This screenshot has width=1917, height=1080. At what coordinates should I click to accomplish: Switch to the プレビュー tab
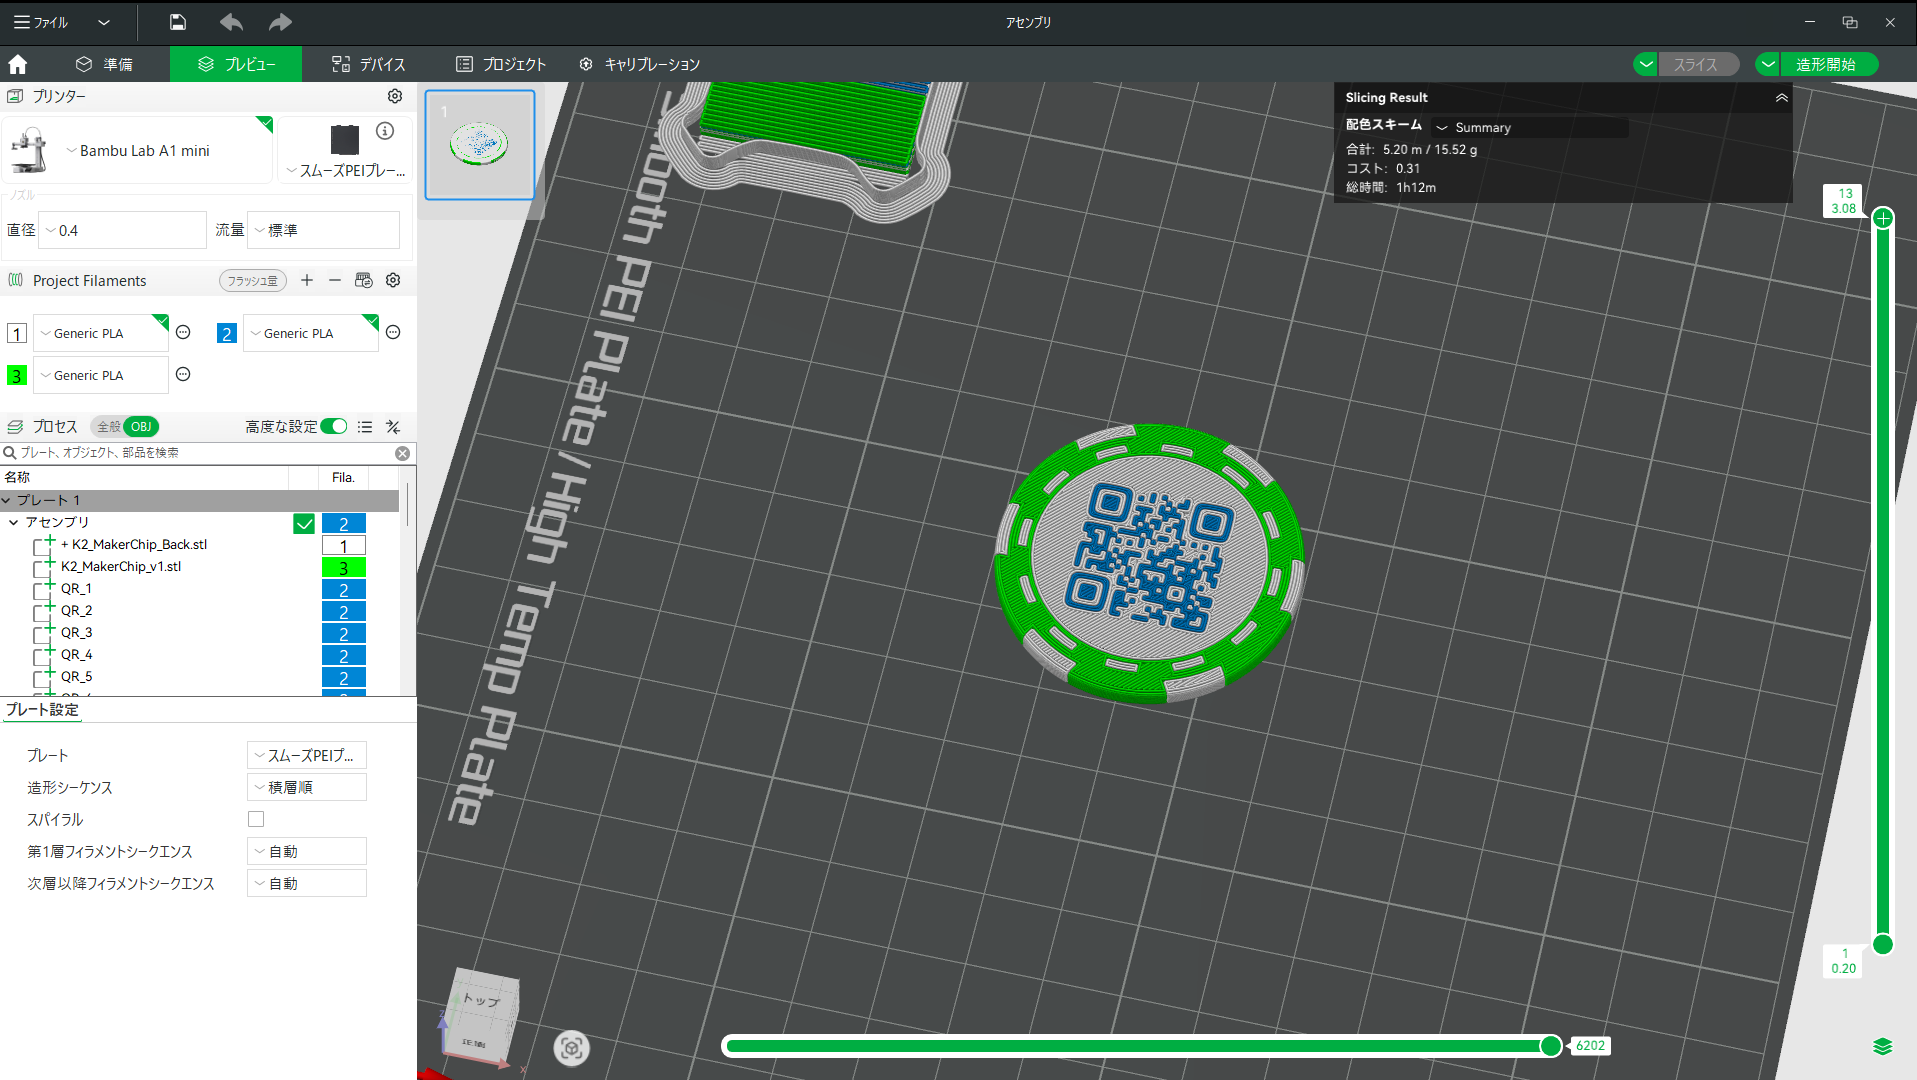[x=236, y=64]
